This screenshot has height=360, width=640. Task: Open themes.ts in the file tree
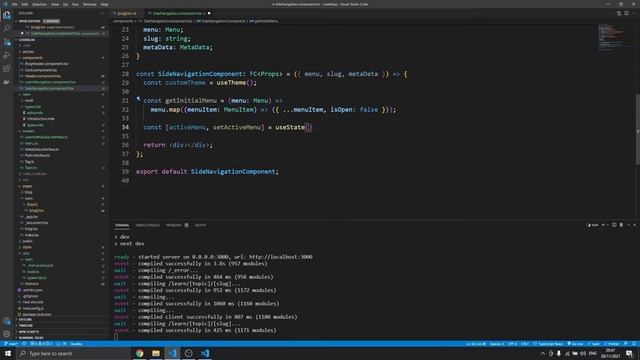pyautogui.click(x=32, y=284)
